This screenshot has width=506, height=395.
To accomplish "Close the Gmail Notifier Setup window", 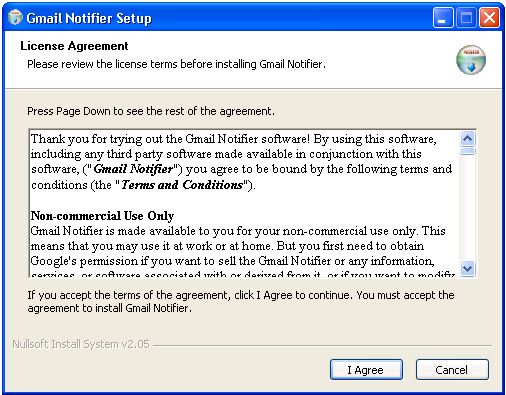I will click(489, 17).
